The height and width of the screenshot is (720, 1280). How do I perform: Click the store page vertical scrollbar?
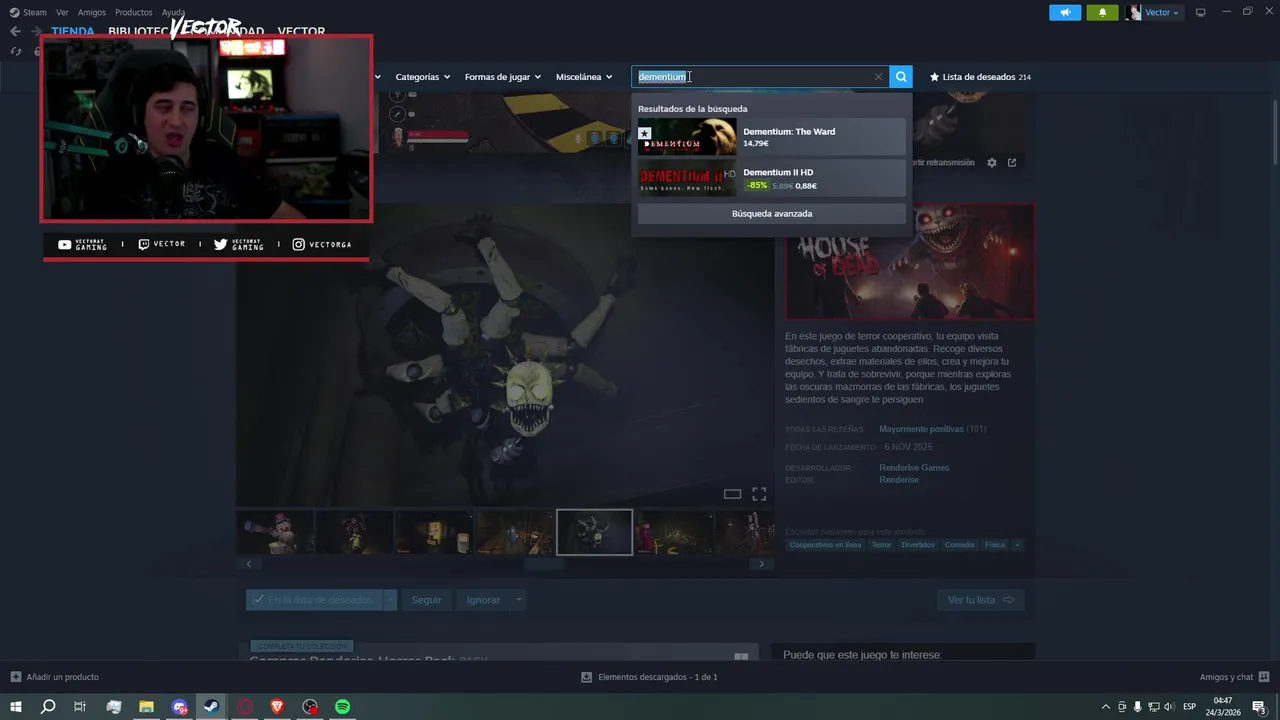click(x=1274, y=132)
